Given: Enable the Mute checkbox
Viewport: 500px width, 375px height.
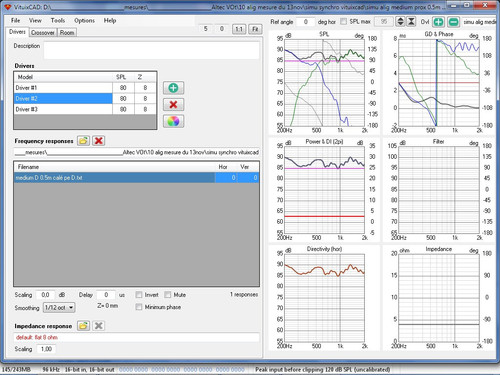Looking at the screenshot, I should [168, 295].
